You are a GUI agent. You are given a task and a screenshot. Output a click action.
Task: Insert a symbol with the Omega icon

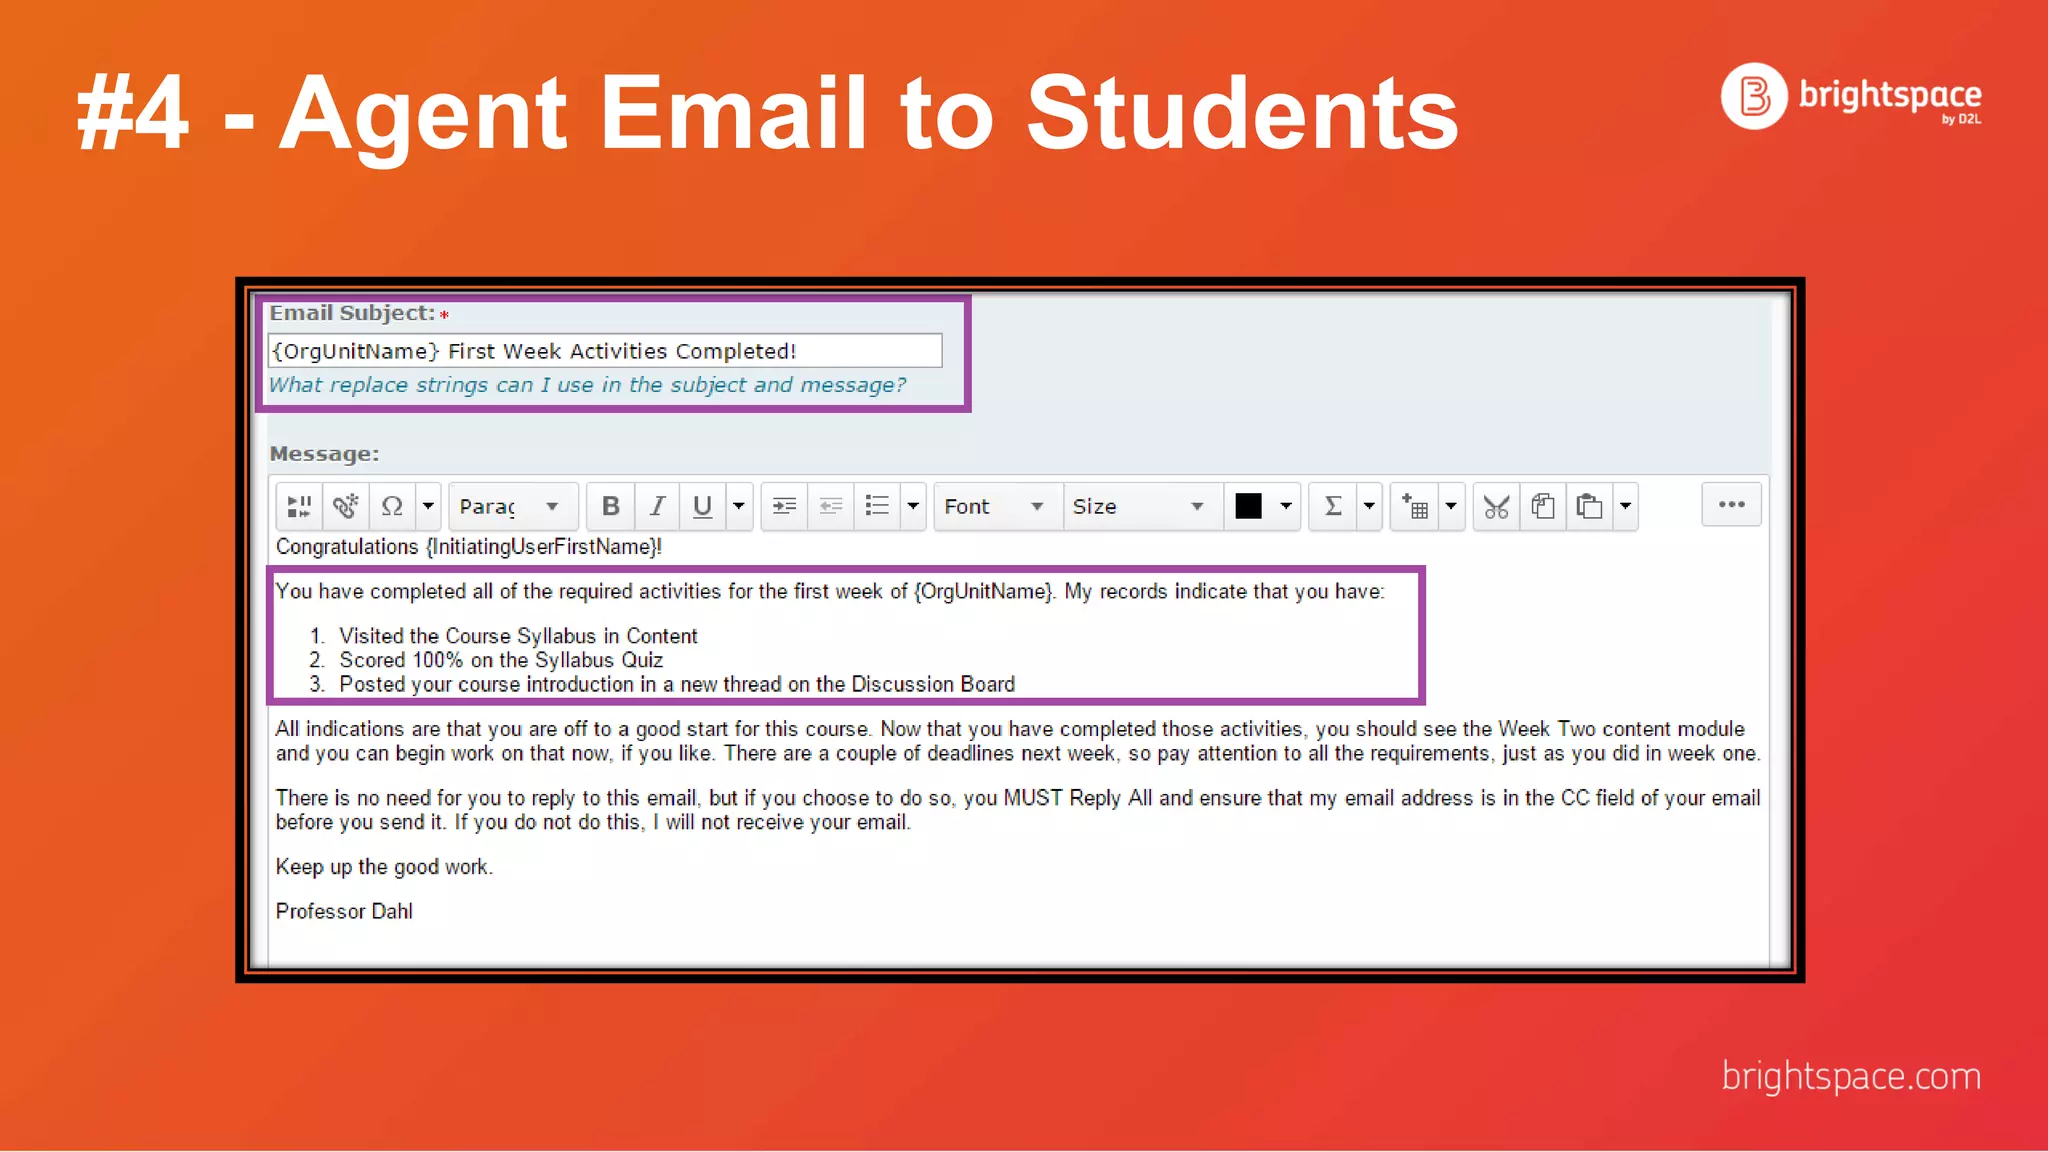pos(392,506)
